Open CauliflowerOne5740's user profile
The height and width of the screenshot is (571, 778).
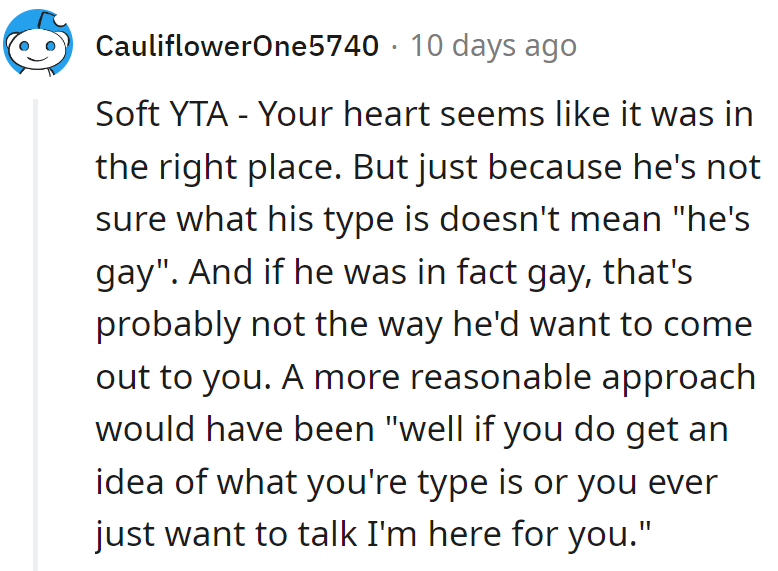237,46
